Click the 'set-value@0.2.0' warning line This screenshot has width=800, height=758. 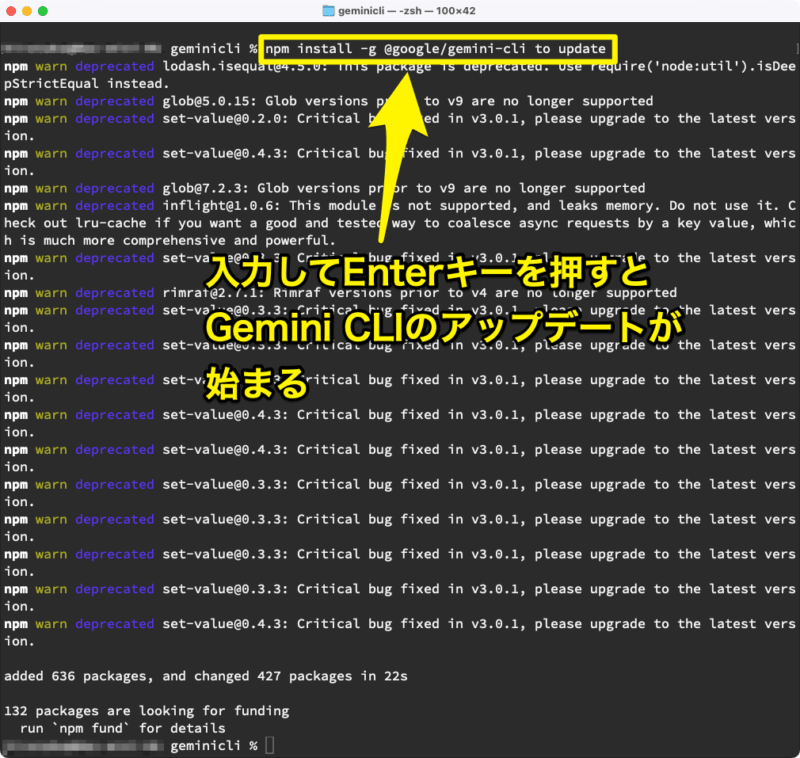click(400, 118)
